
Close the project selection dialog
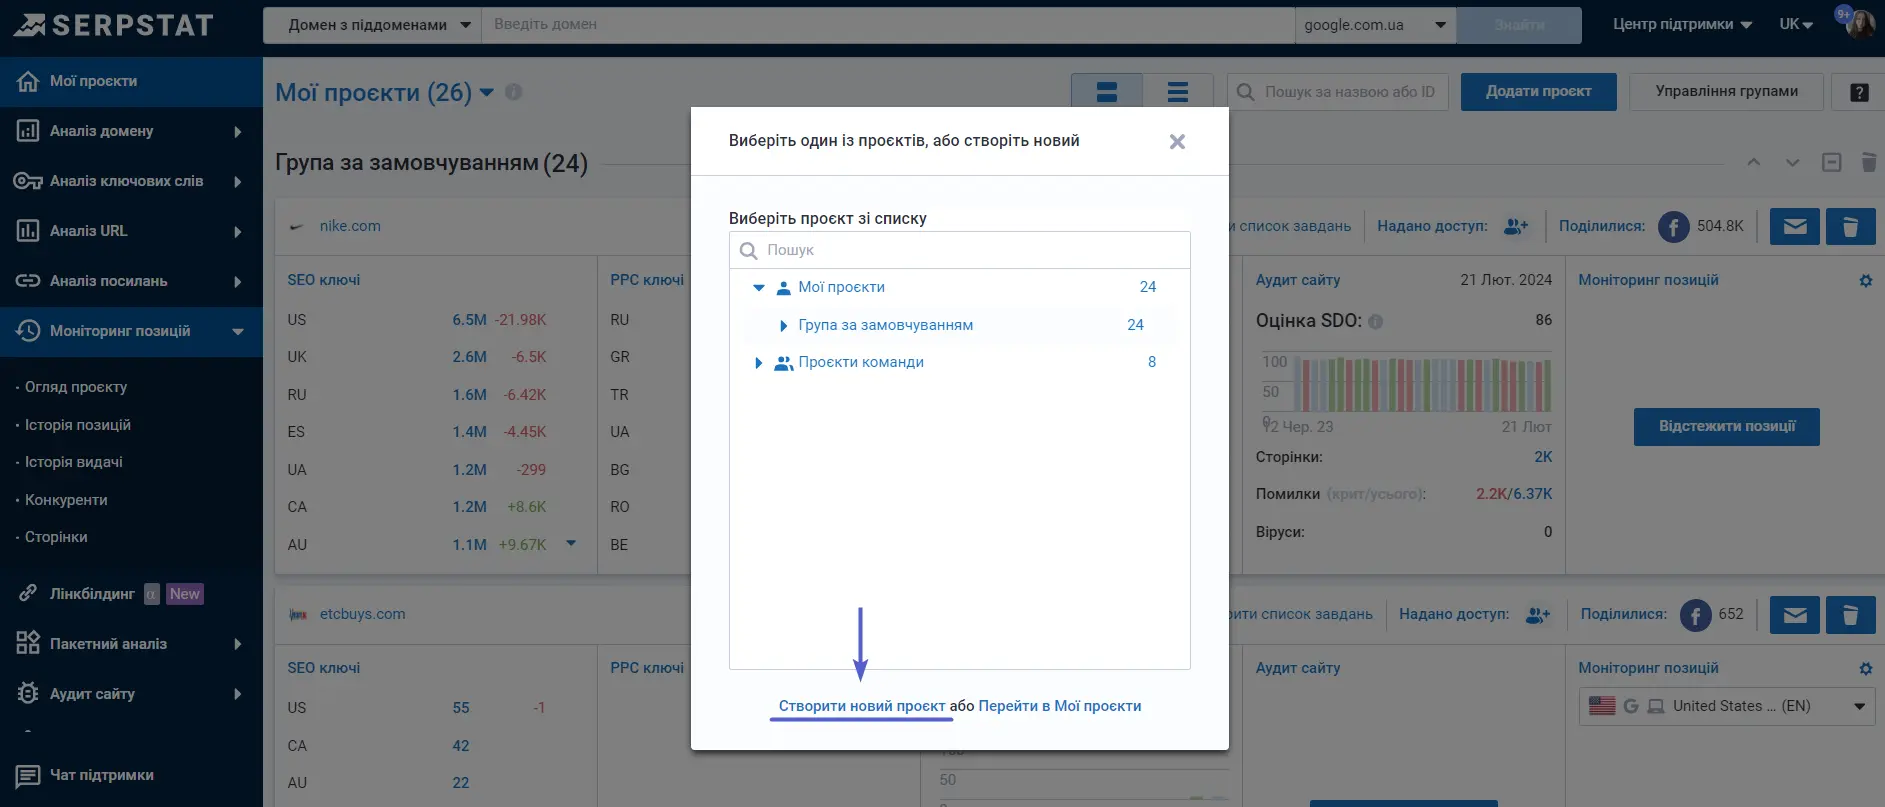[x=1177, y=142]
